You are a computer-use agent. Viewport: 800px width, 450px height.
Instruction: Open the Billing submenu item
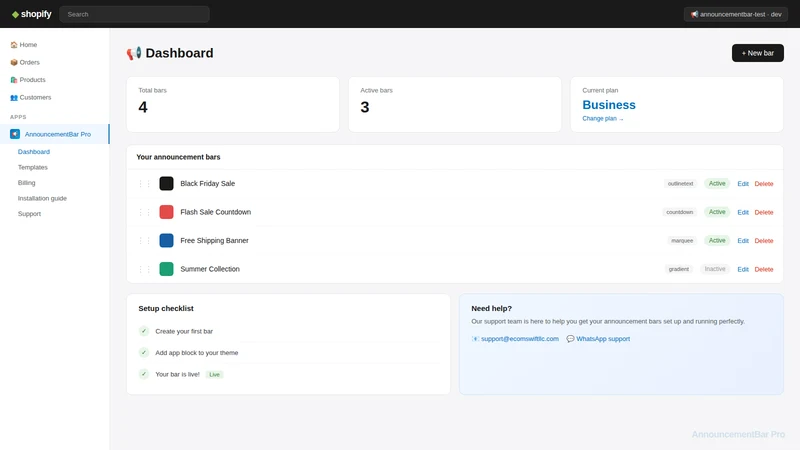(27, 183)
